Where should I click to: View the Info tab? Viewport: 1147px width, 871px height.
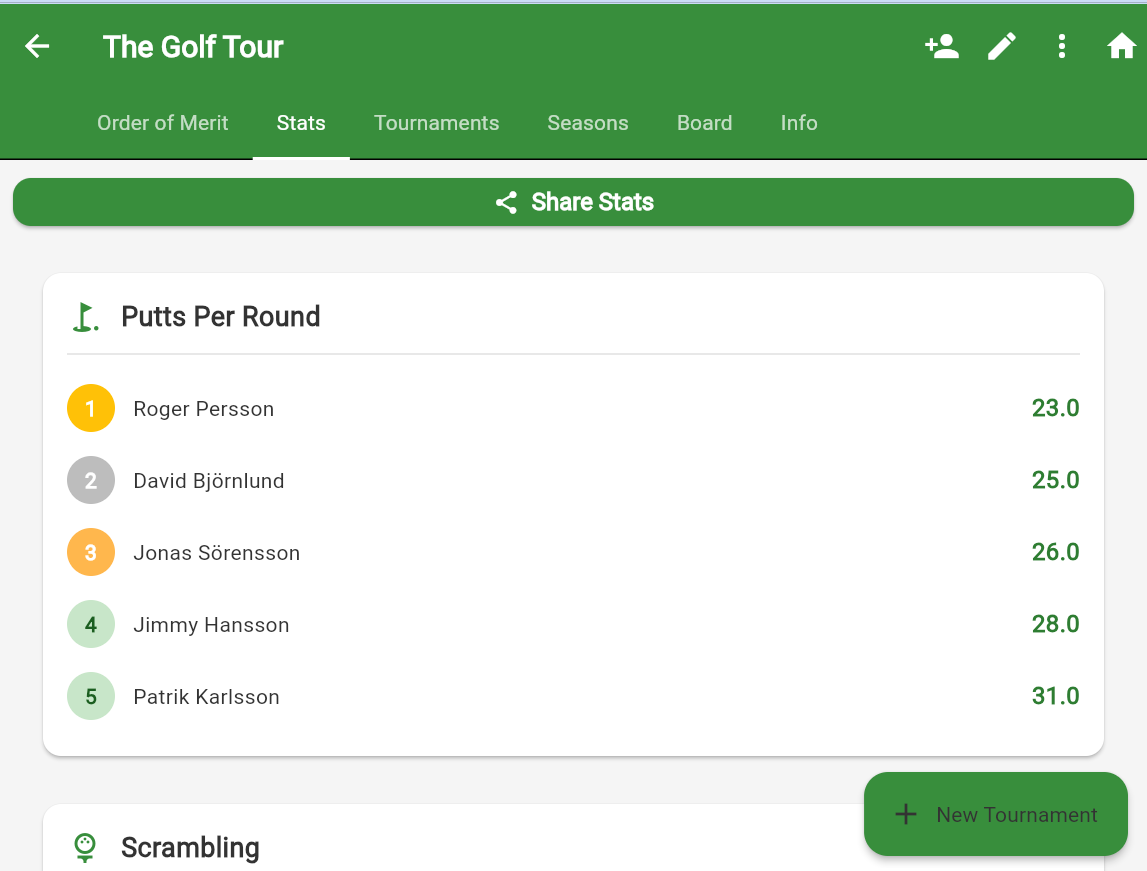[799, 123]
